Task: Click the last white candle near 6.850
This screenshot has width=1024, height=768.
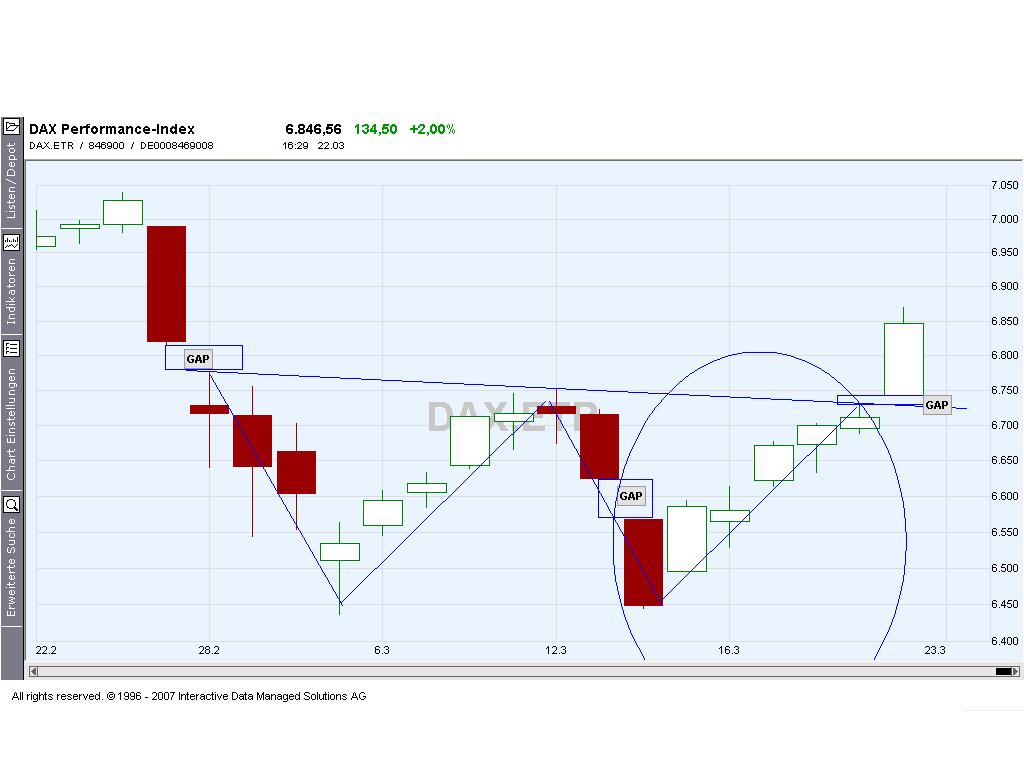Action: 904,359
